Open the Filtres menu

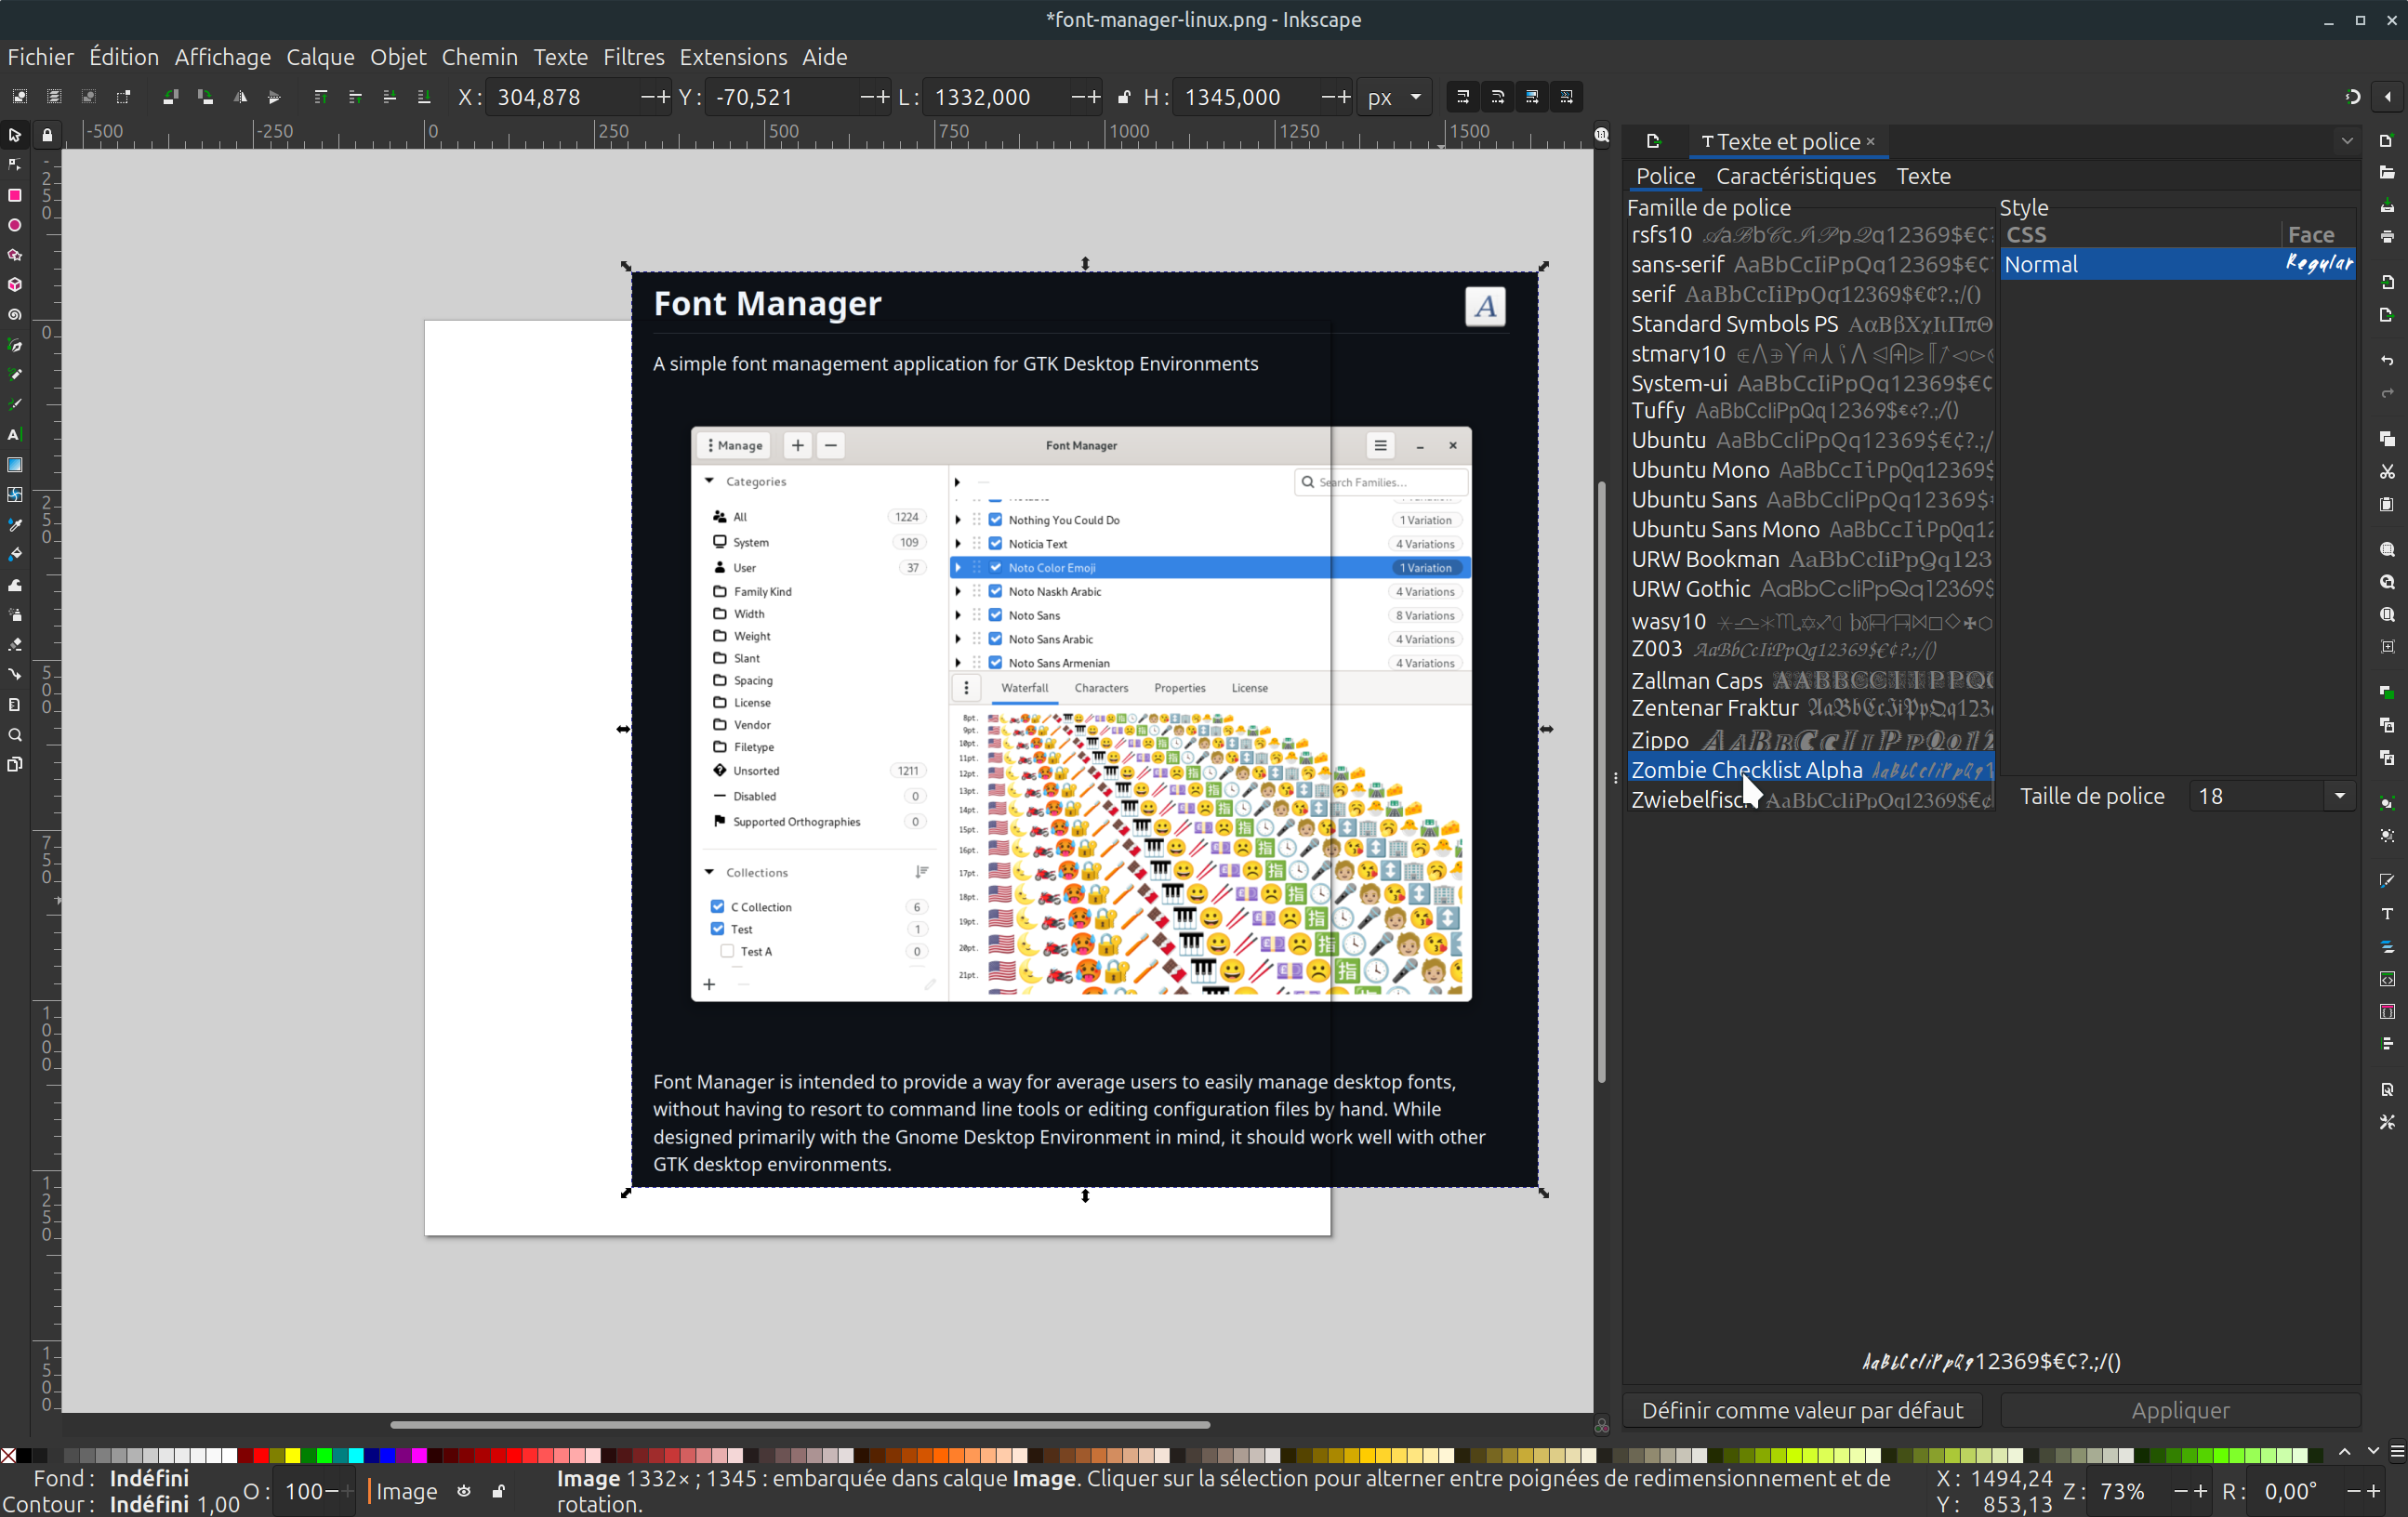coord(633,57)
